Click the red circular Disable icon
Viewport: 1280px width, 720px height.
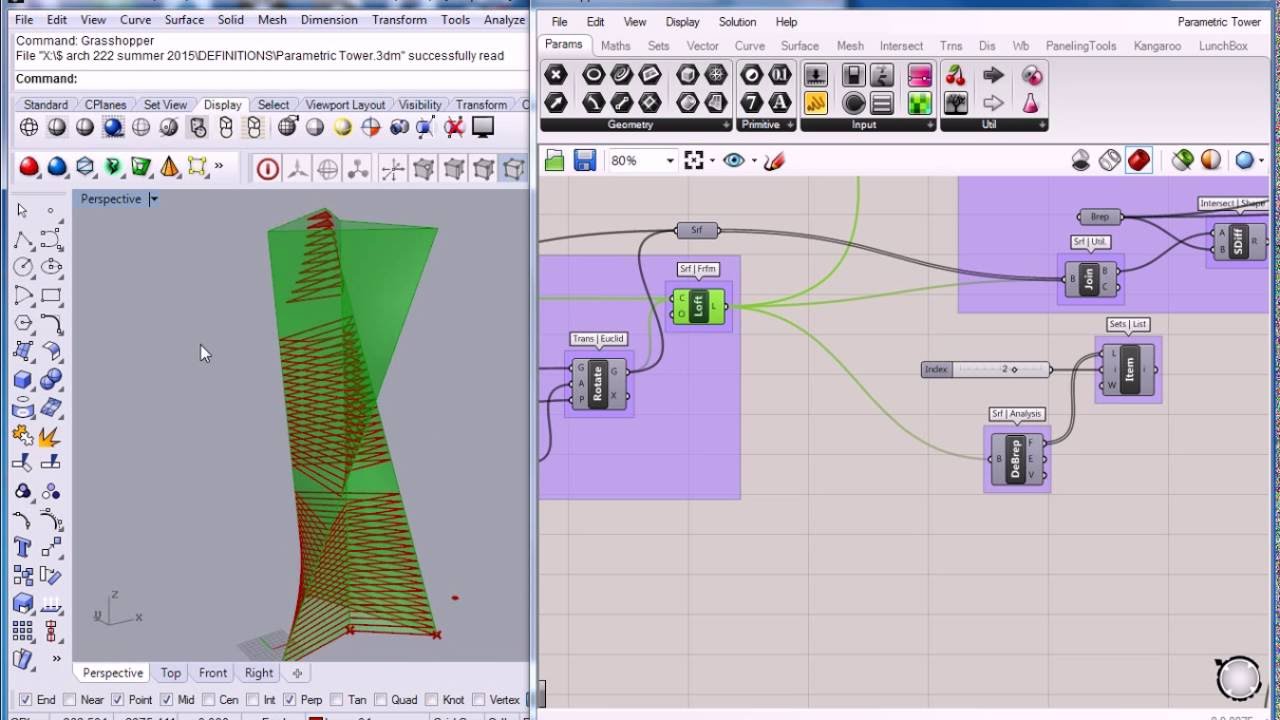[268, 169]
